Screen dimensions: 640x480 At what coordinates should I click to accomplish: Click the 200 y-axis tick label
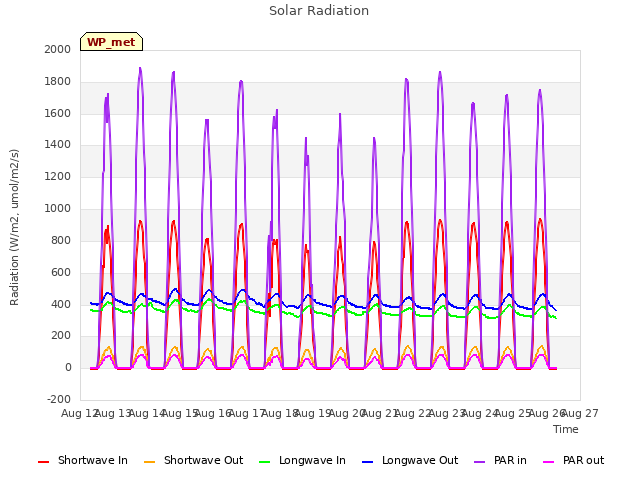click(x=61, y=336)
